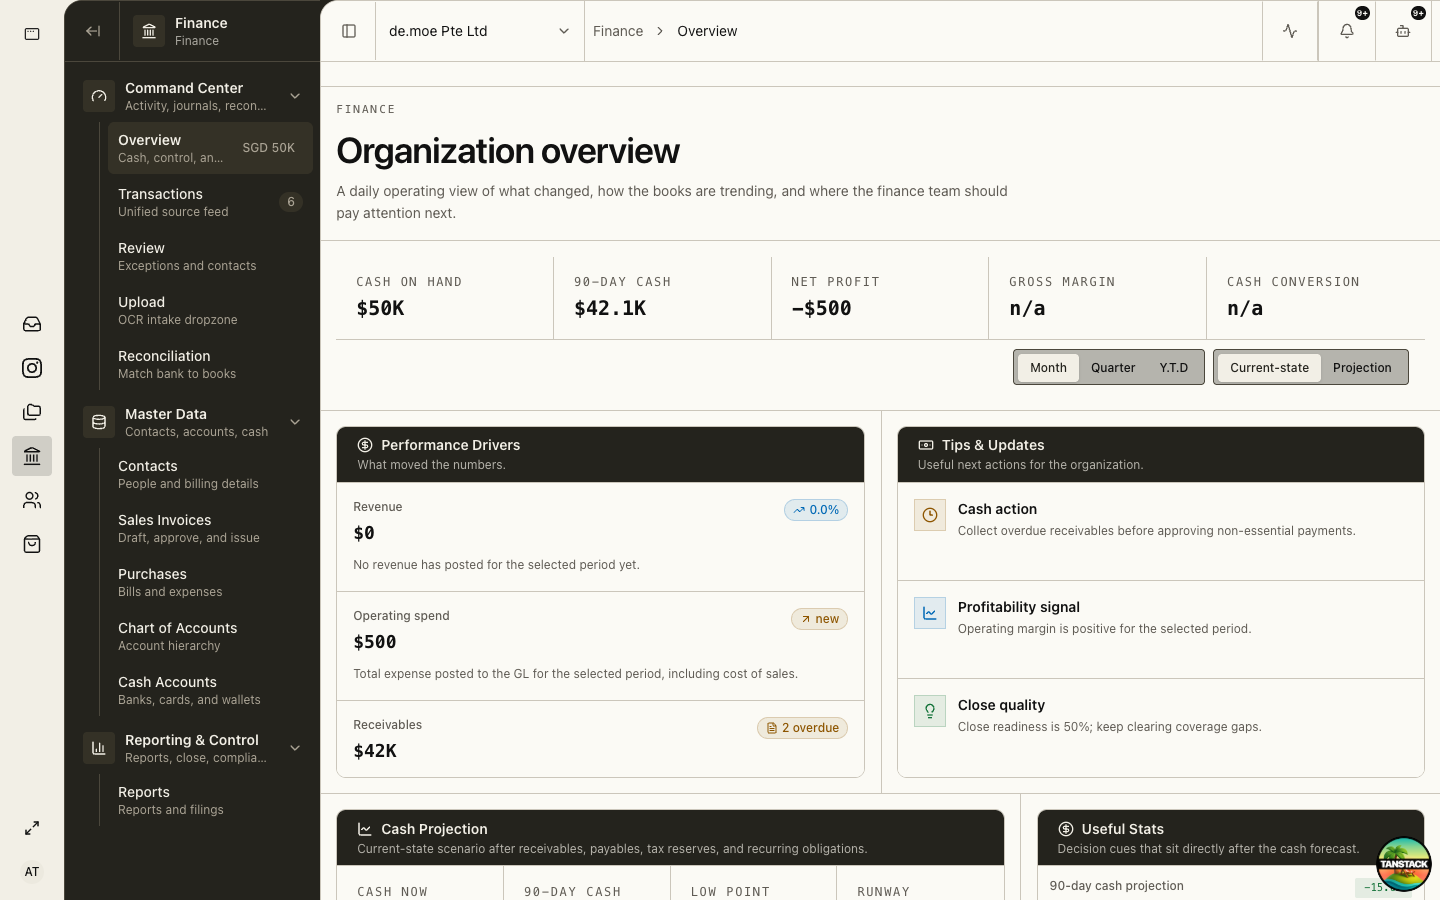The width and height of the screenshot is (1440, 900).
Task: Click the Operating spend new badge
Action: click(x=819, y=619)
